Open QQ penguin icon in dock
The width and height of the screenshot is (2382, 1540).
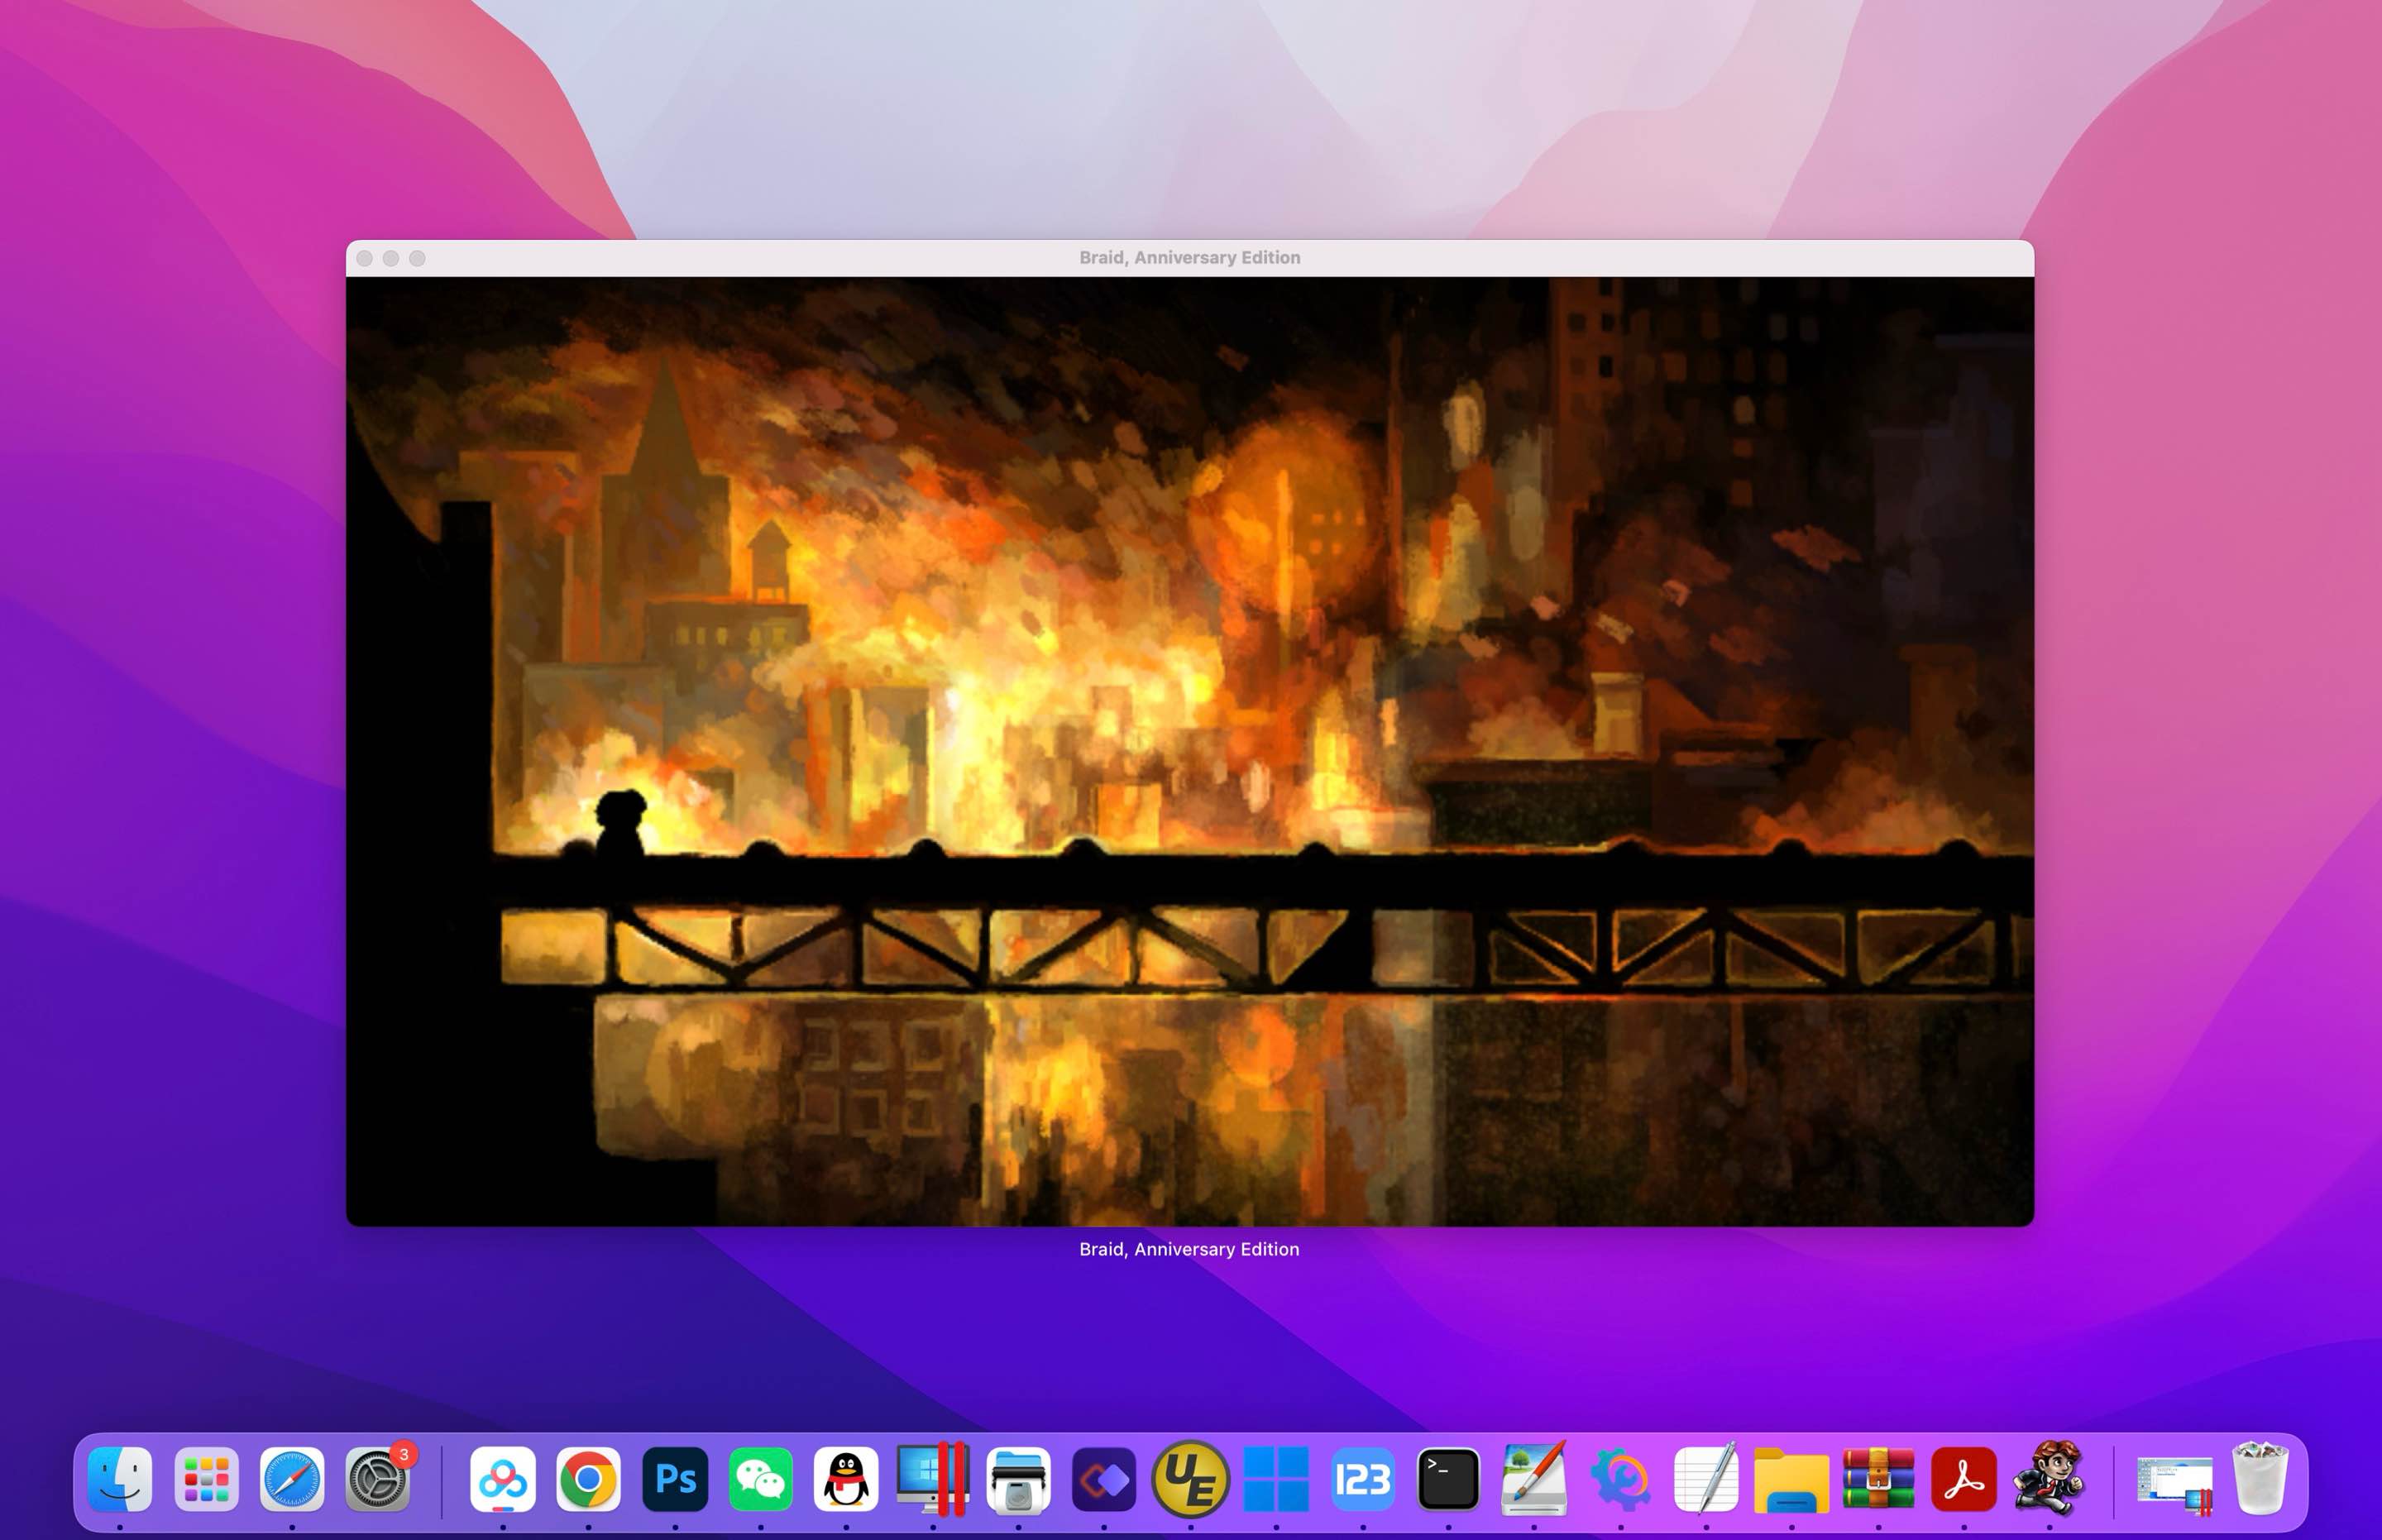point(846,1479)
